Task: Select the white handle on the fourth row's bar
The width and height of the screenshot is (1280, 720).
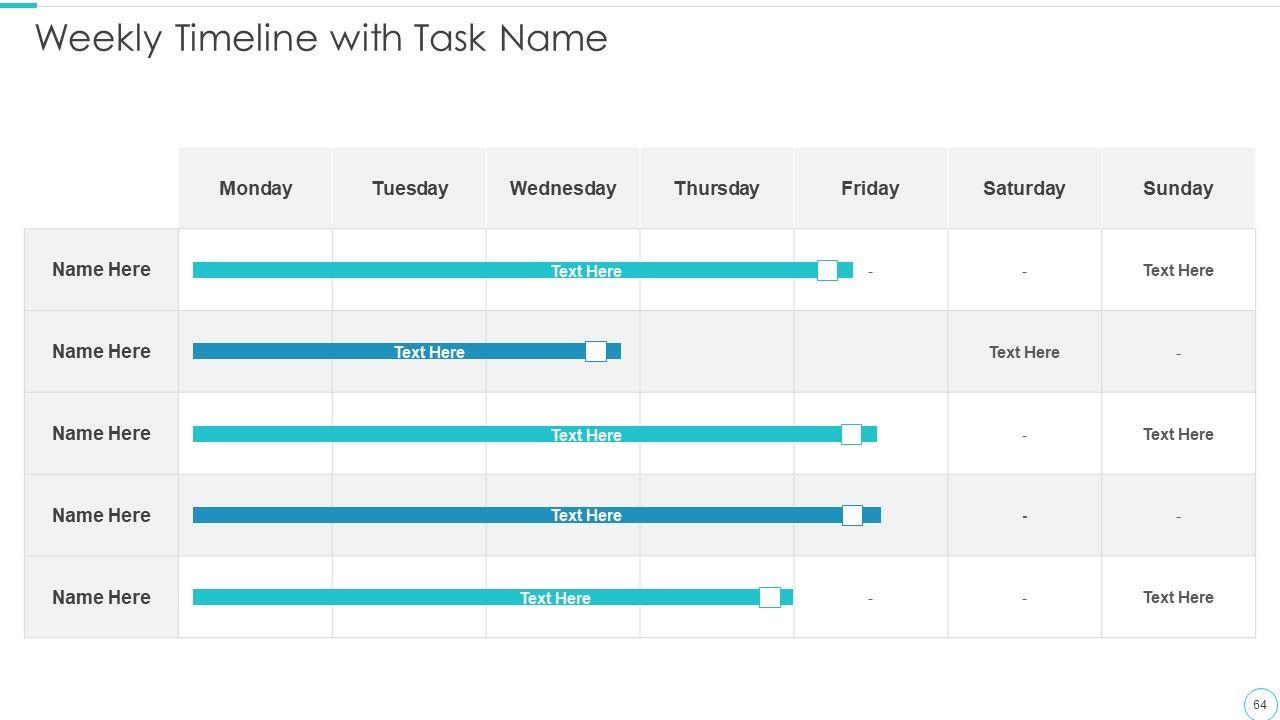Action: point(852,515)
